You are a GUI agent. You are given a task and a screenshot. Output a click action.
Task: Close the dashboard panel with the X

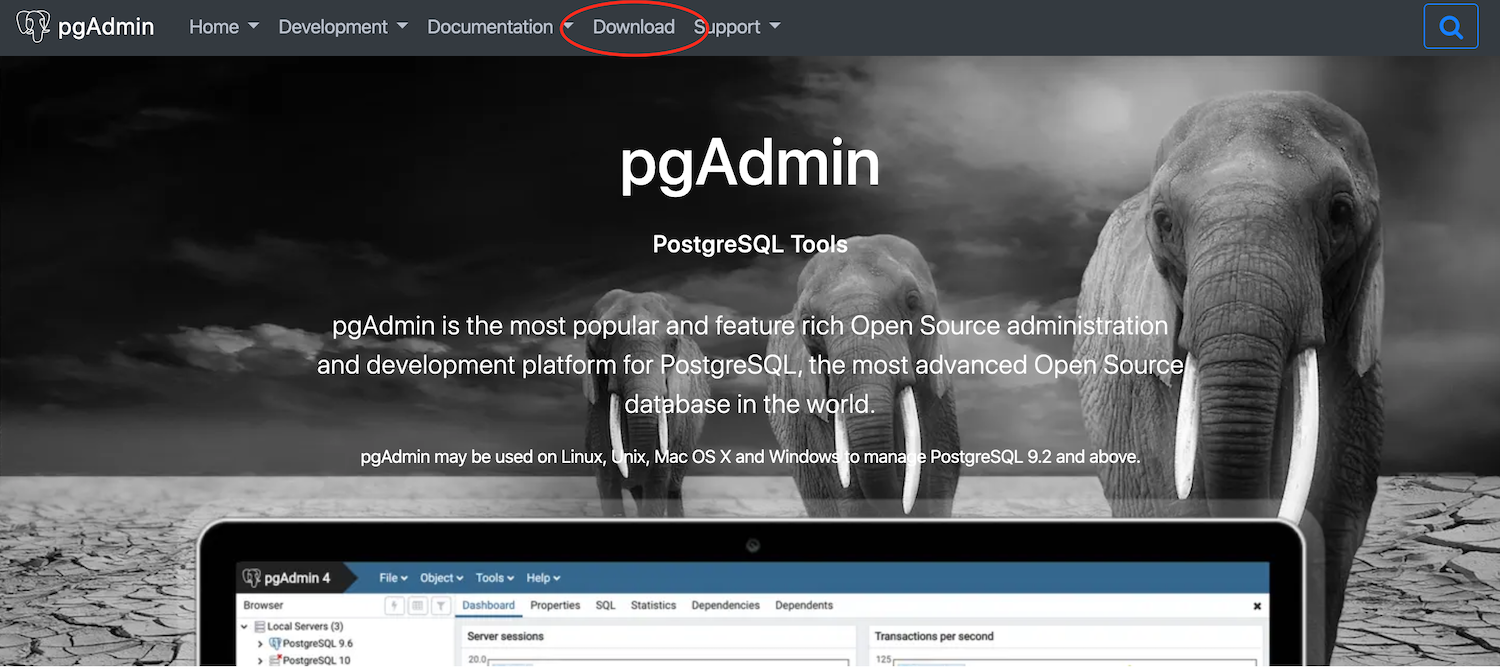1257,606
